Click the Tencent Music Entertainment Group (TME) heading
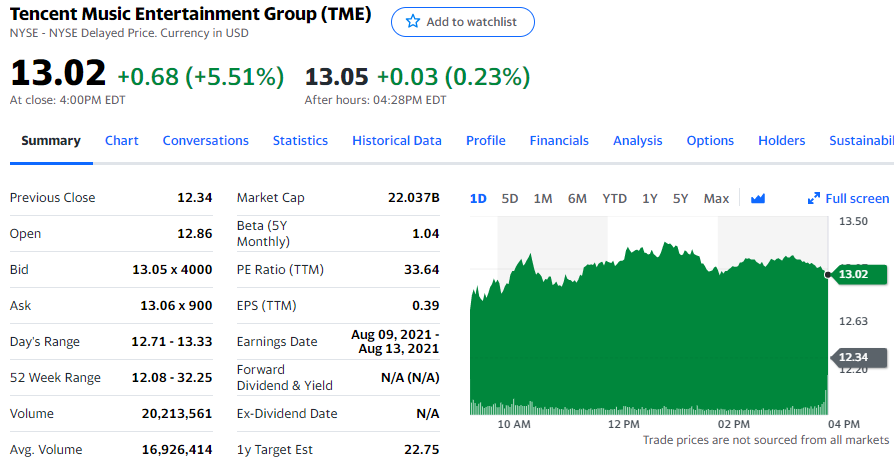 (x=190, y=14)
